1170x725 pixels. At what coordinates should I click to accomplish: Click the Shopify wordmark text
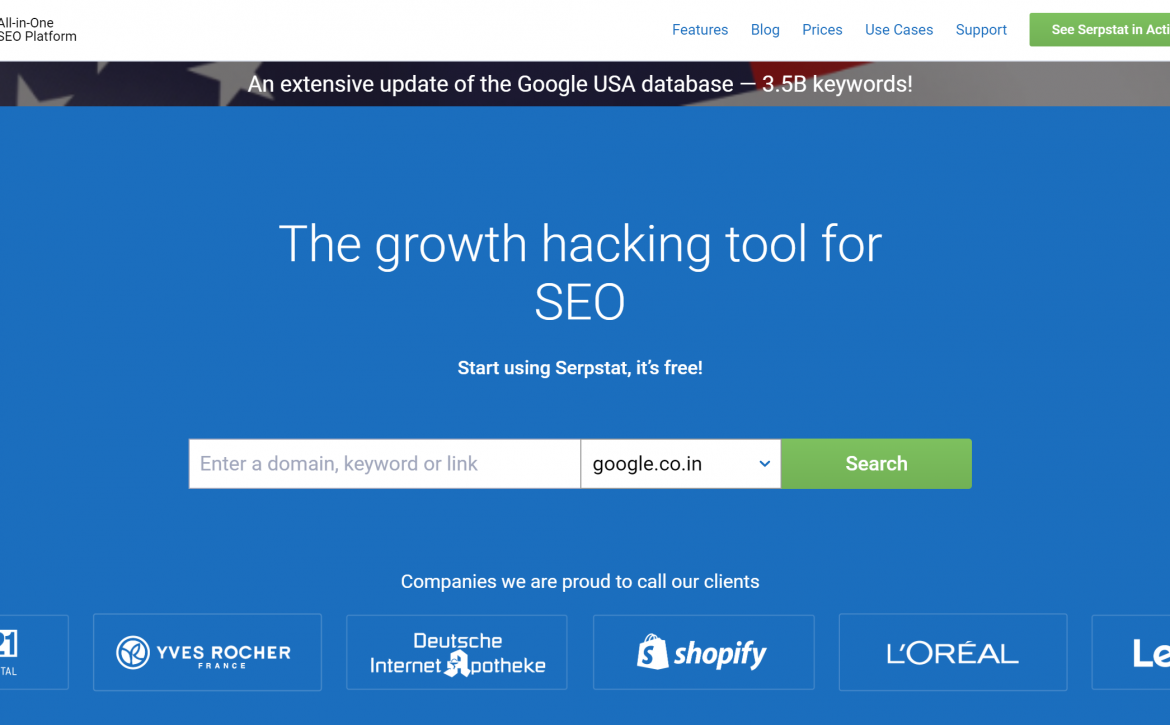(720, 654)
